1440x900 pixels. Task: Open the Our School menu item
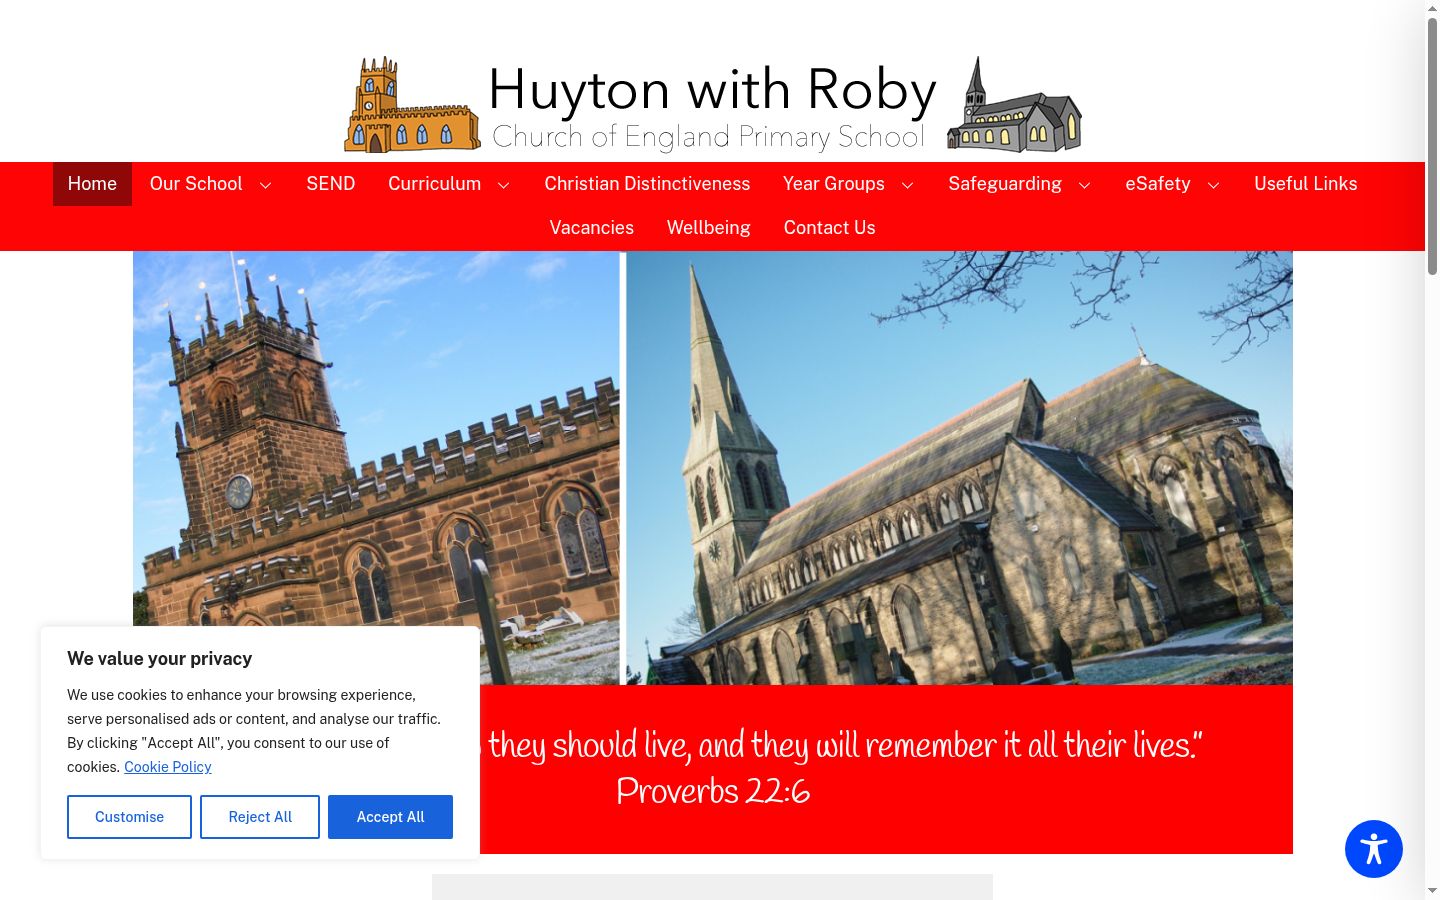tap(196, 184)
